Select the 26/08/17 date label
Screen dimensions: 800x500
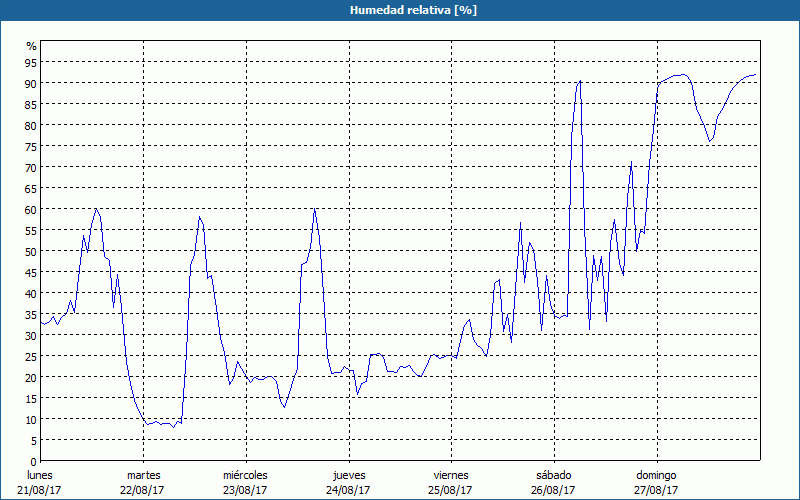click(x=553, y=490)
